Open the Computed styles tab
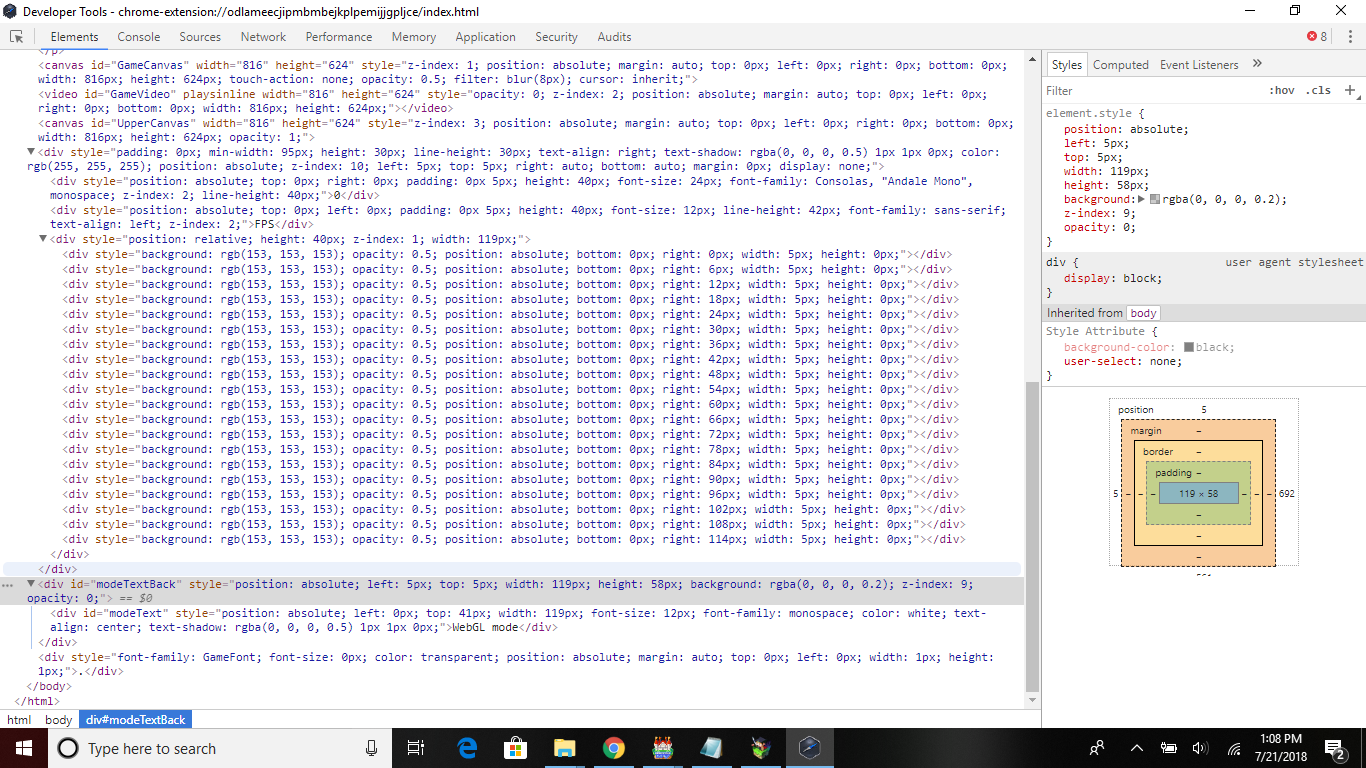 pos(1120,64)
